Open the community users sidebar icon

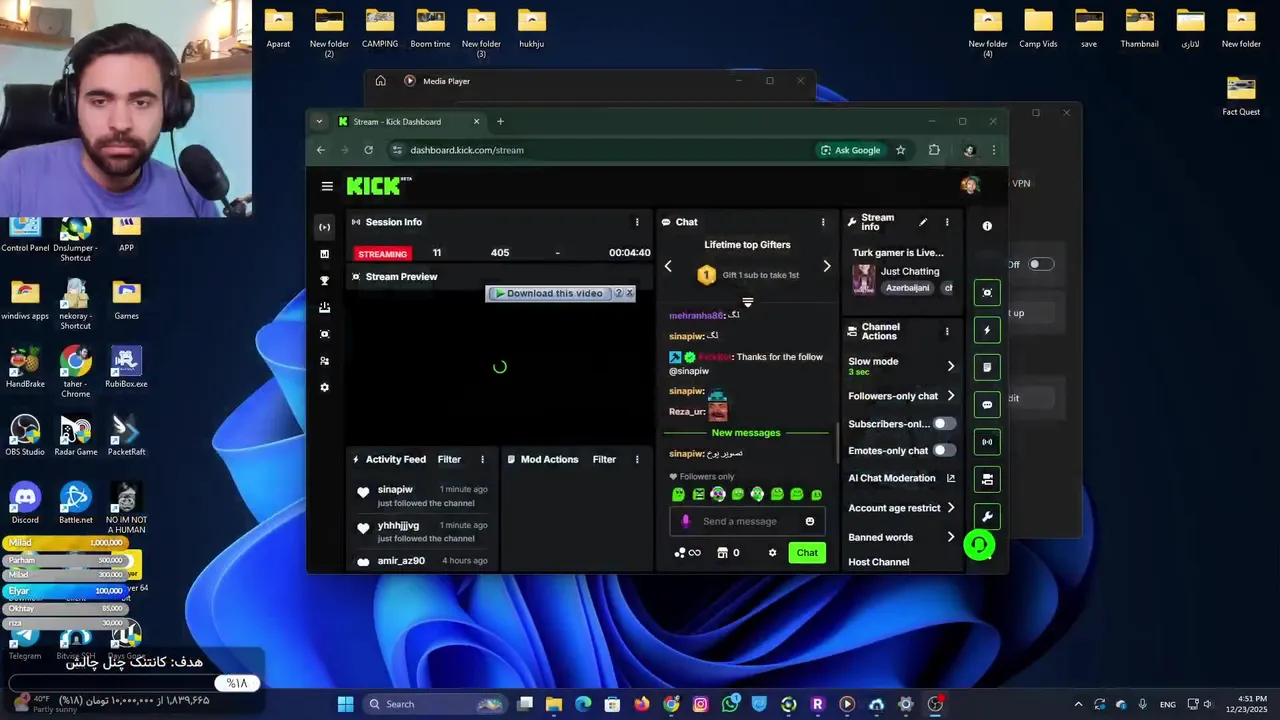coord(324,361)
